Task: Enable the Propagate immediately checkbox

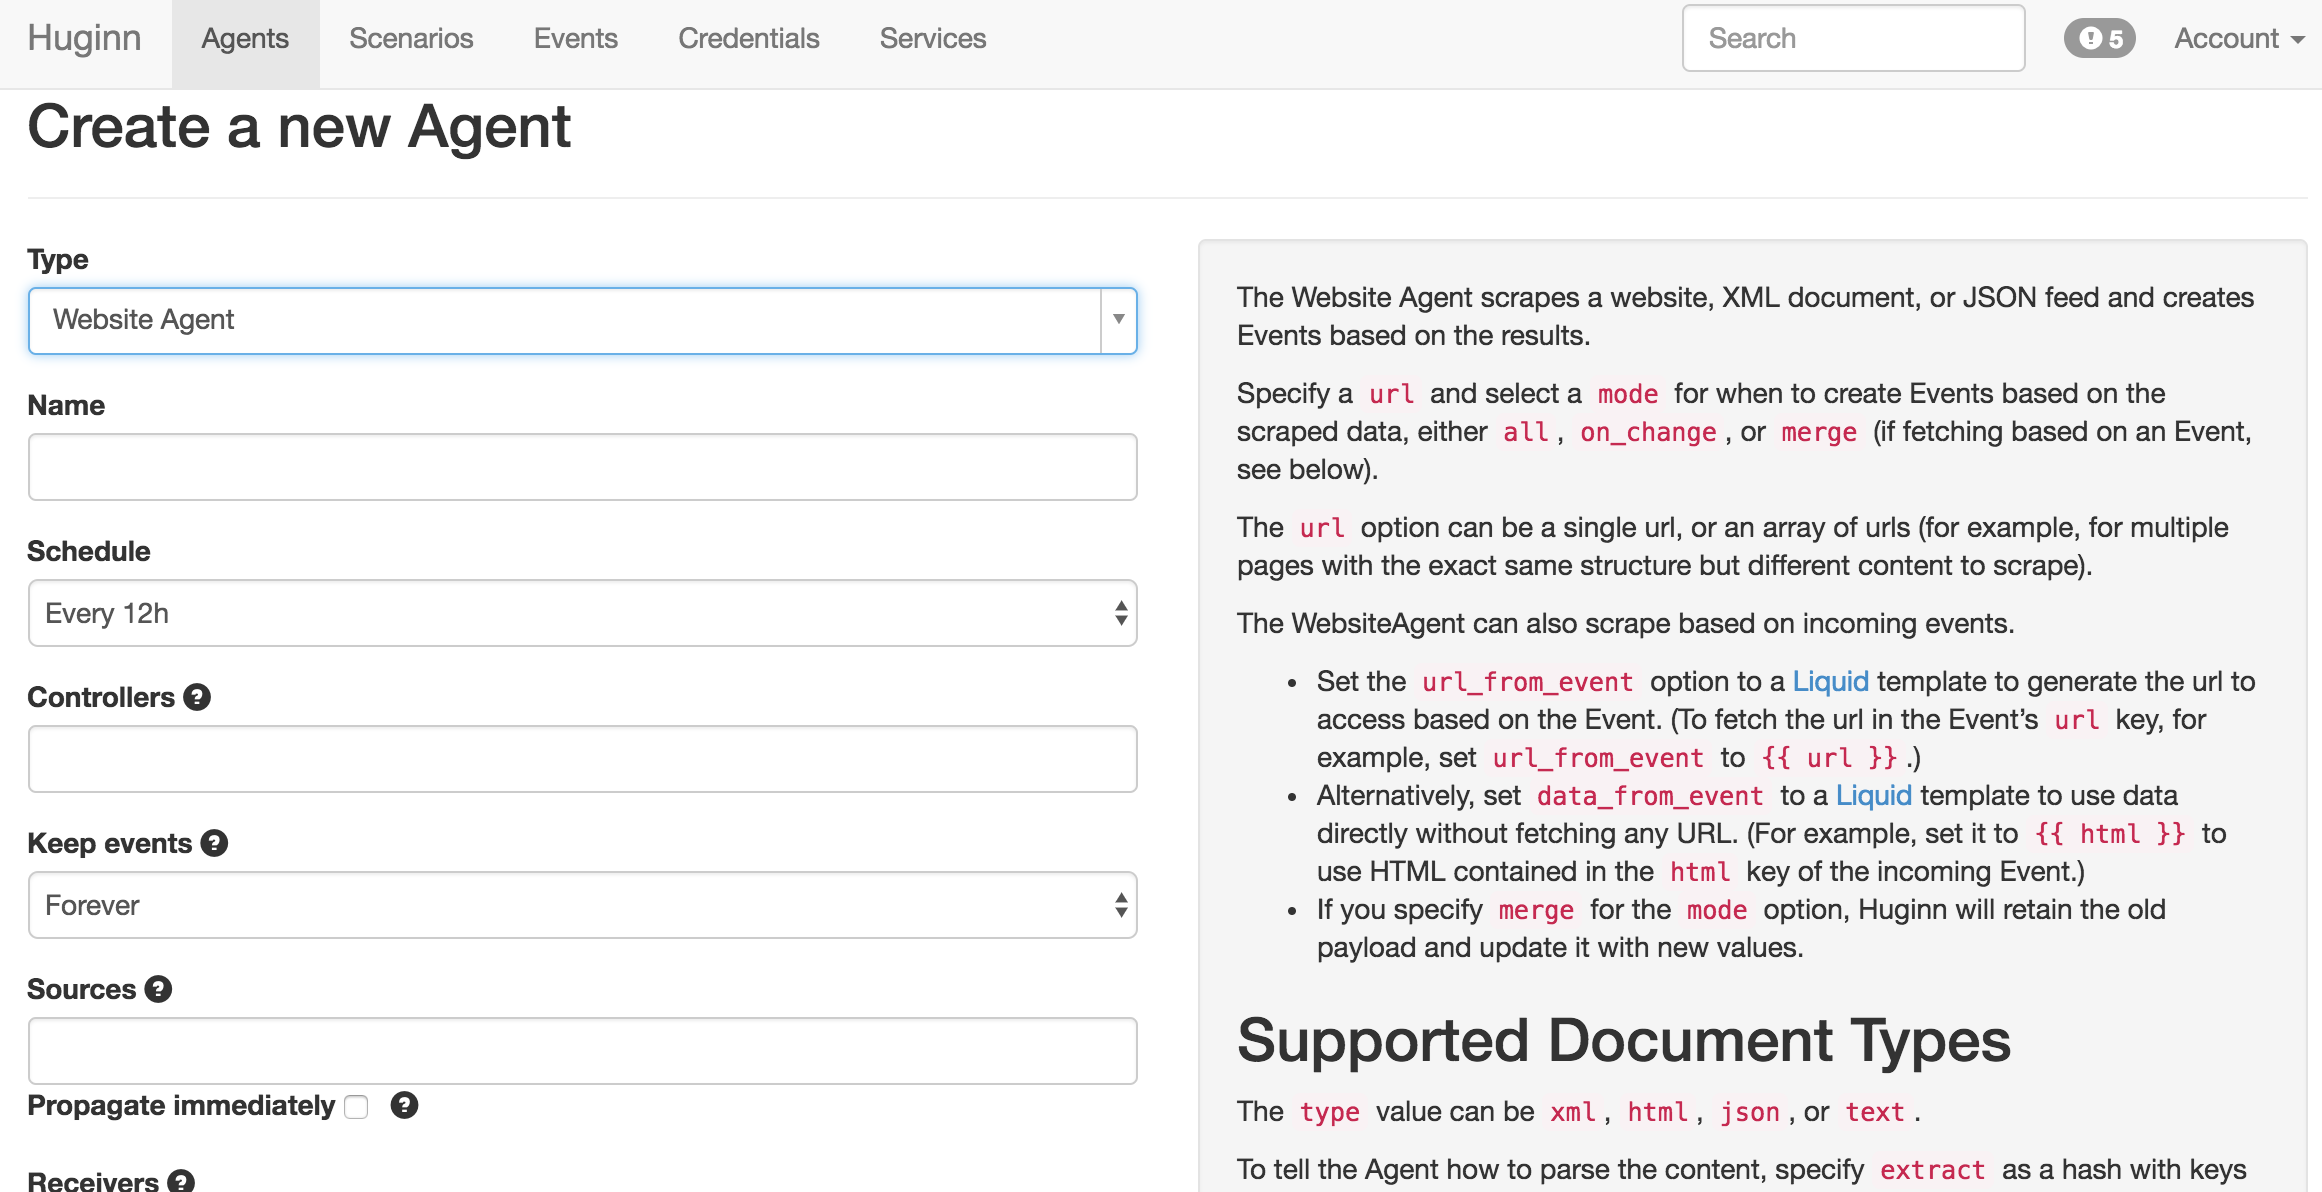Action: pyautogui.click(x=356, y=1107)
